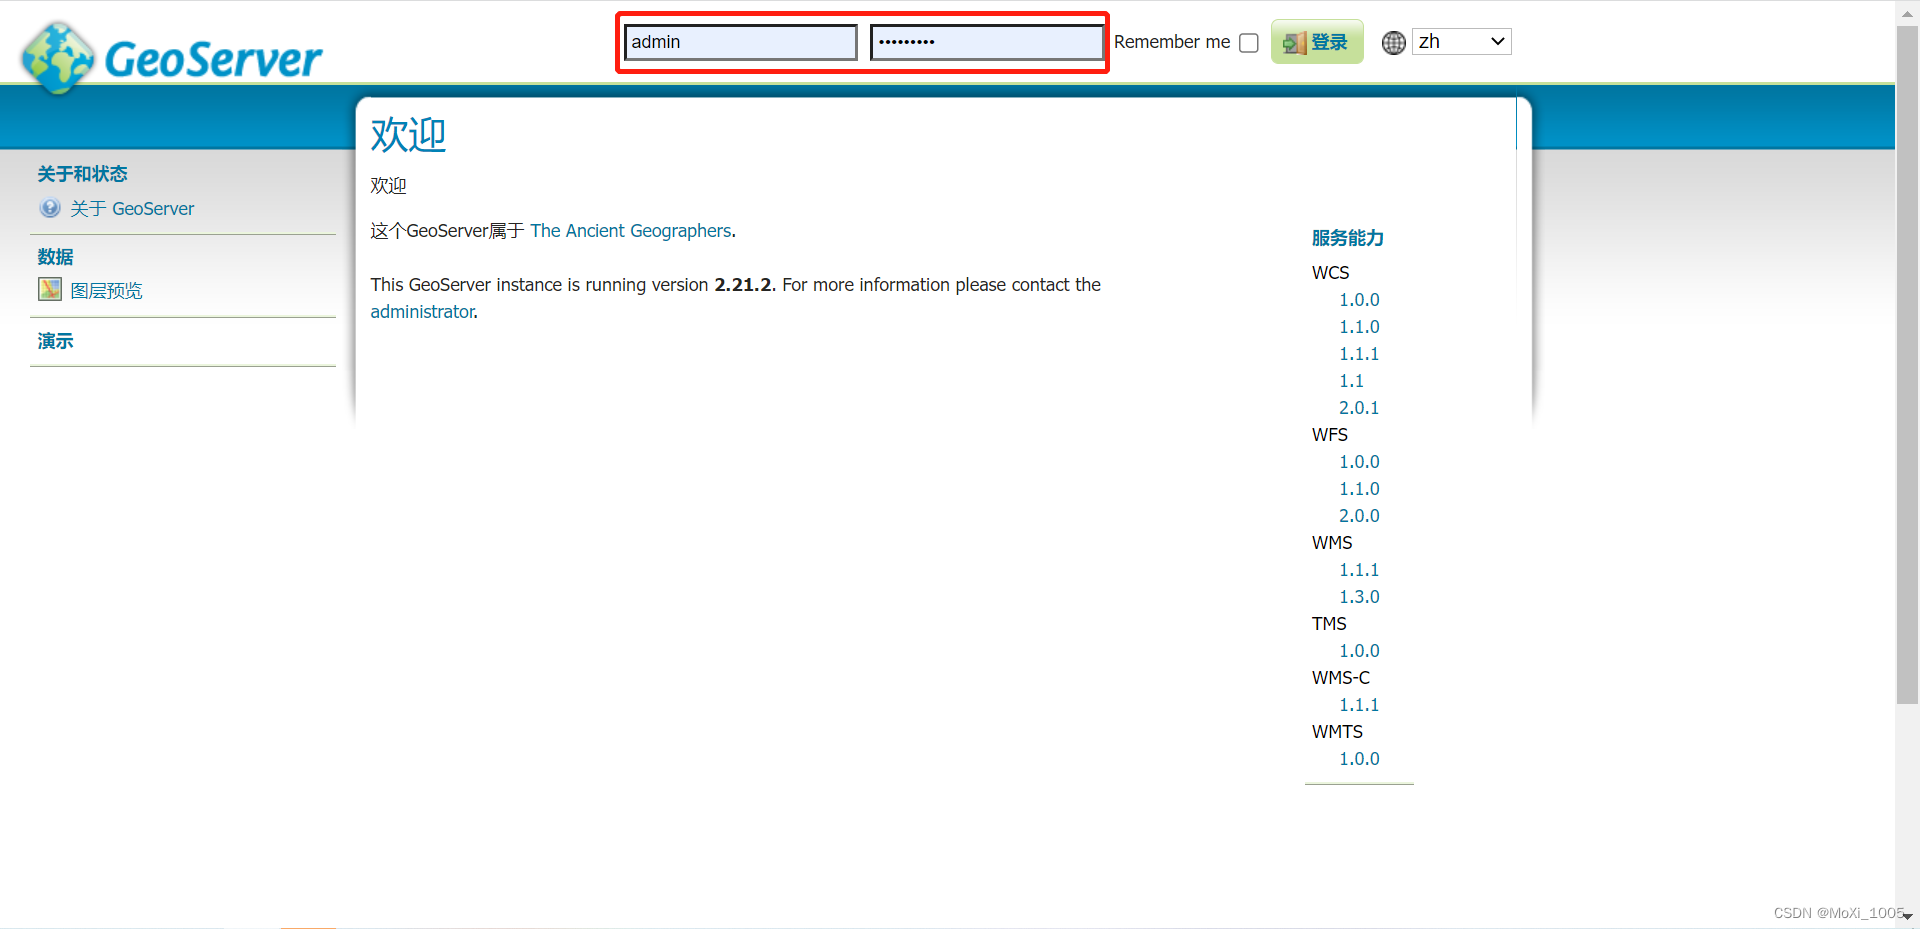Click the WCS service label

click(x=1330, y=273)
